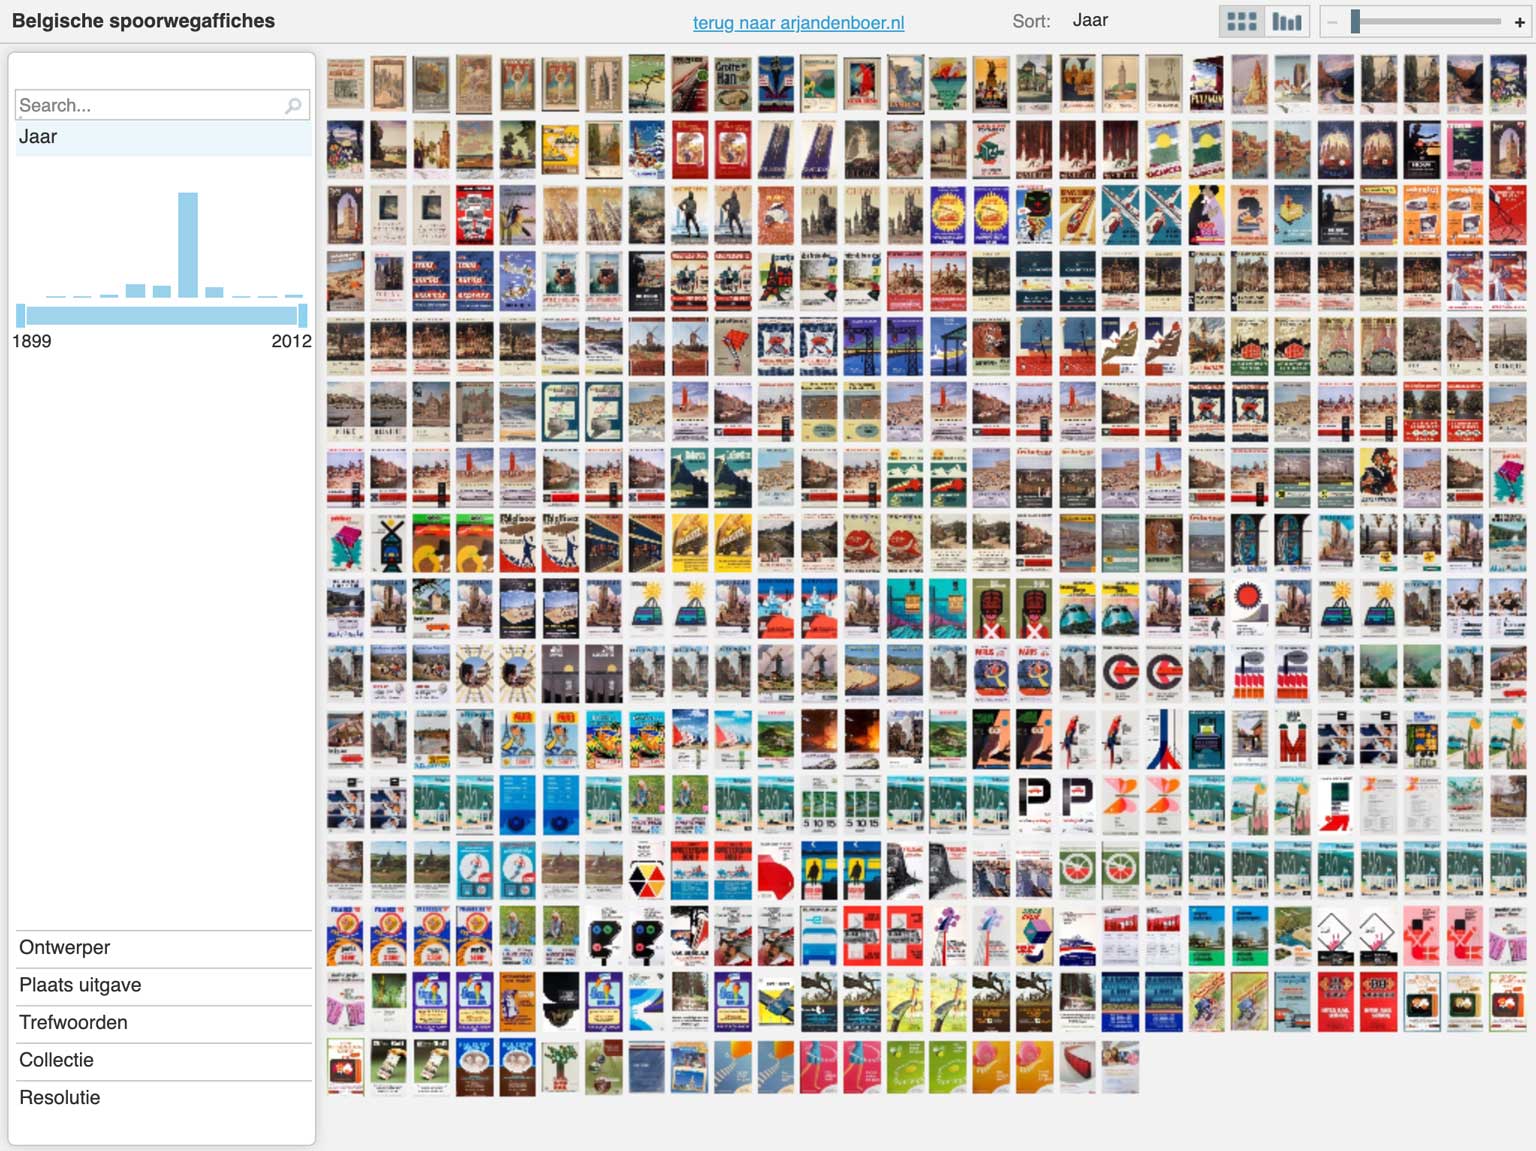Expand the Resolutie facet

(x=164, y=1097)
